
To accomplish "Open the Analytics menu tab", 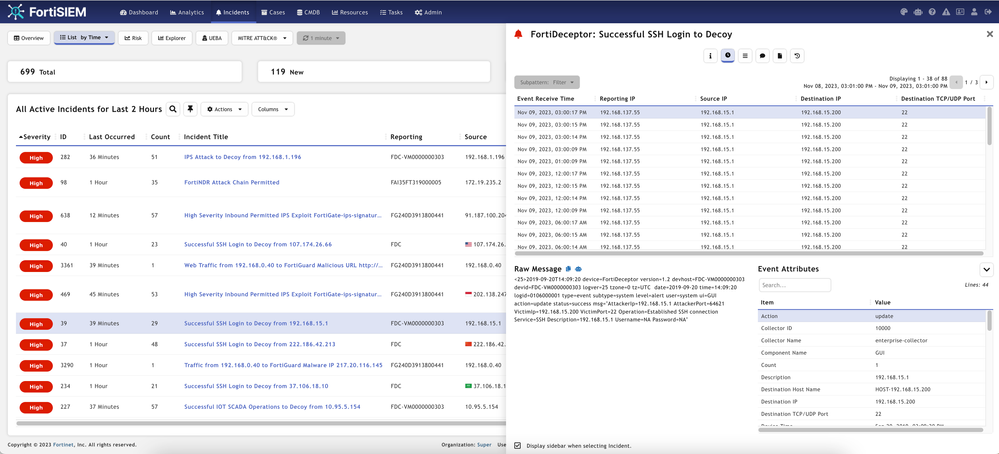I will pos(186,12).
